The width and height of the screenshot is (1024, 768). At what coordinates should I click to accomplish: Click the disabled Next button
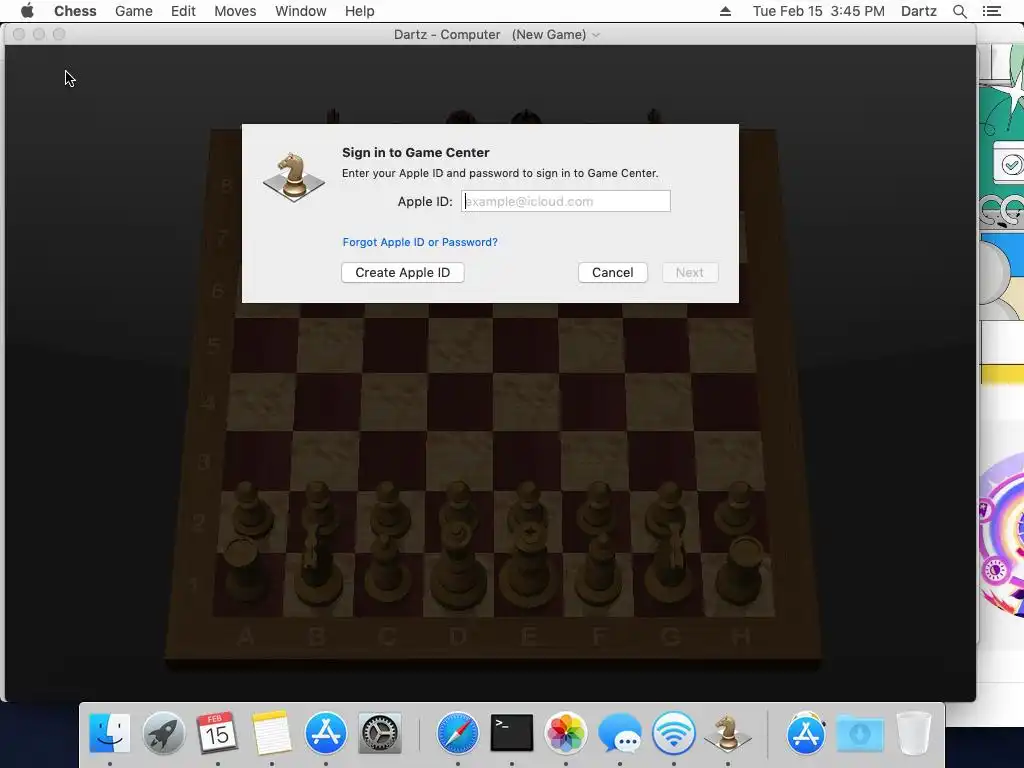690,272
